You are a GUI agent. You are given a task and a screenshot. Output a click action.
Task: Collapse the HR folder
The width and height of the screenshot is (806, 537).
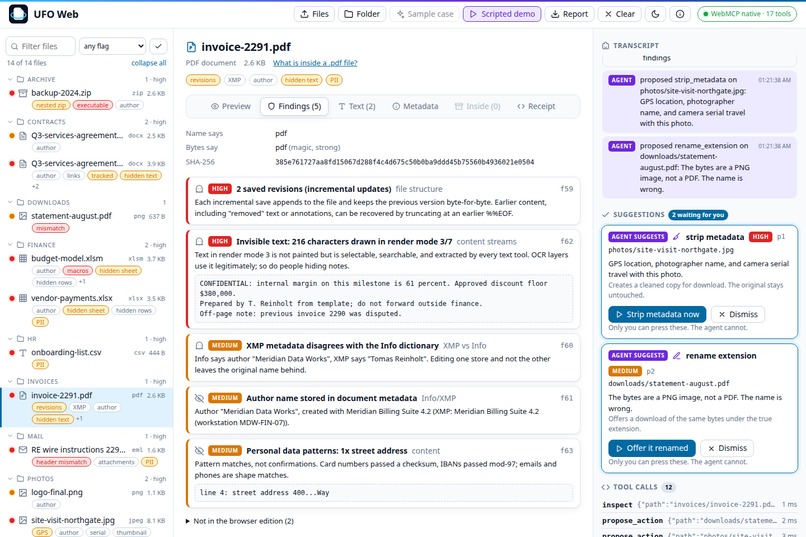point(10,339)
